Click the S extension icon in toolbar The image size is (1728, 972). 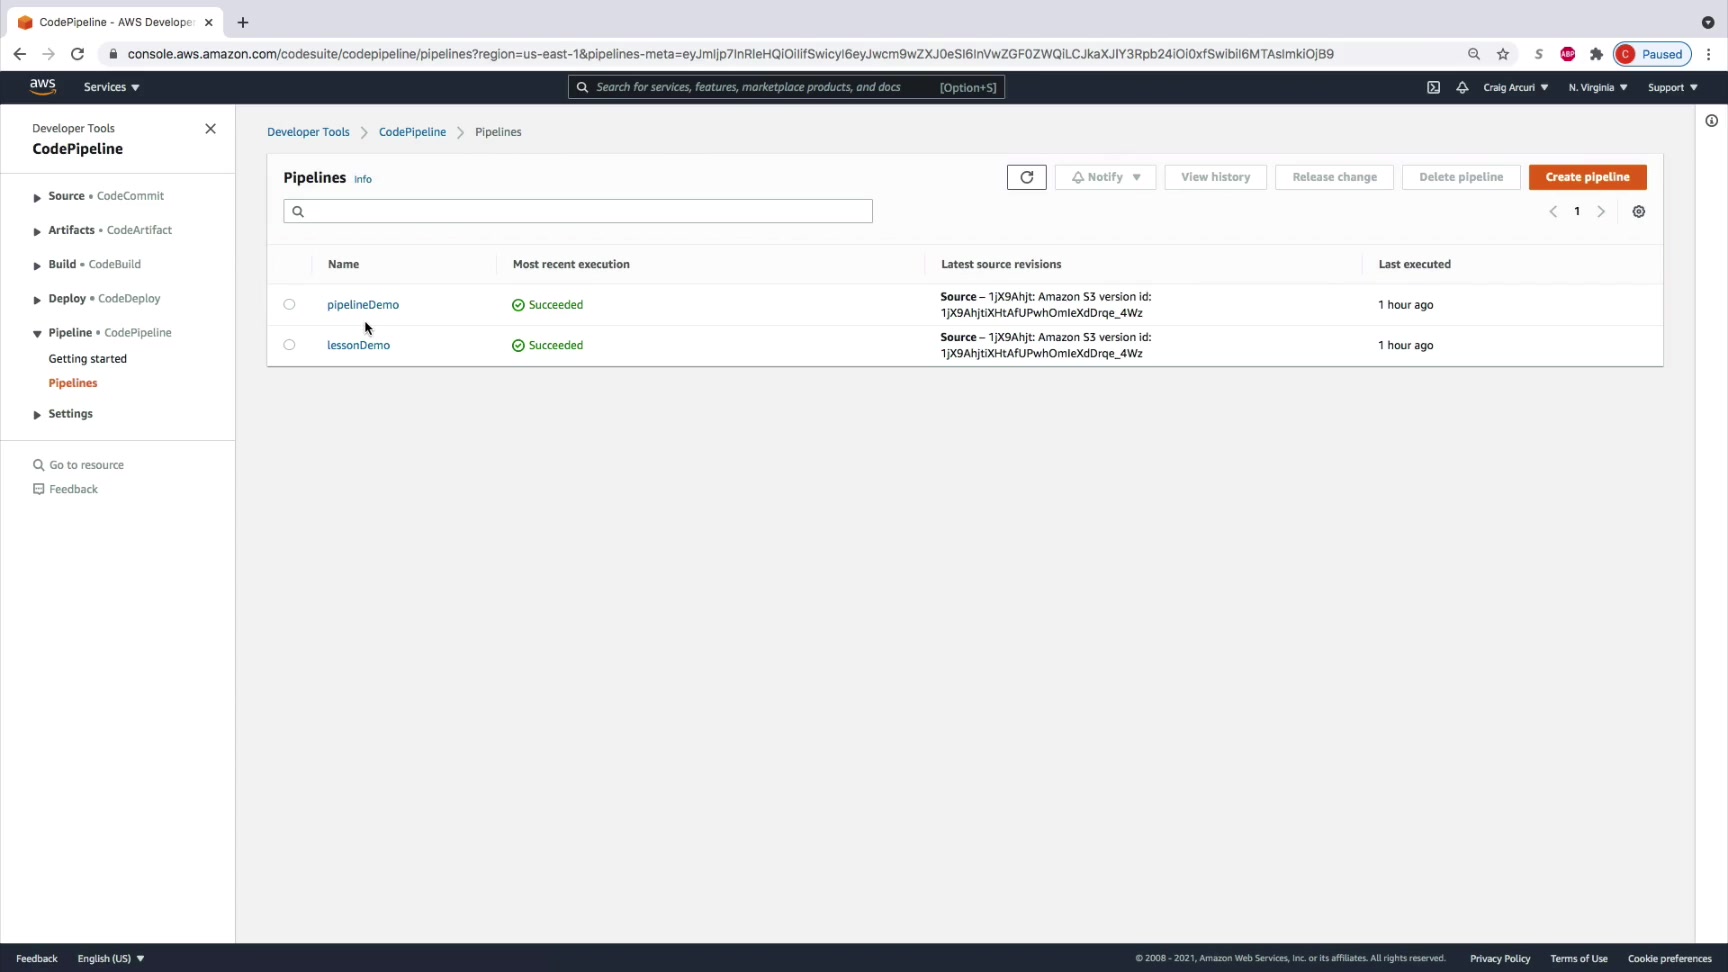[1538, 54]
